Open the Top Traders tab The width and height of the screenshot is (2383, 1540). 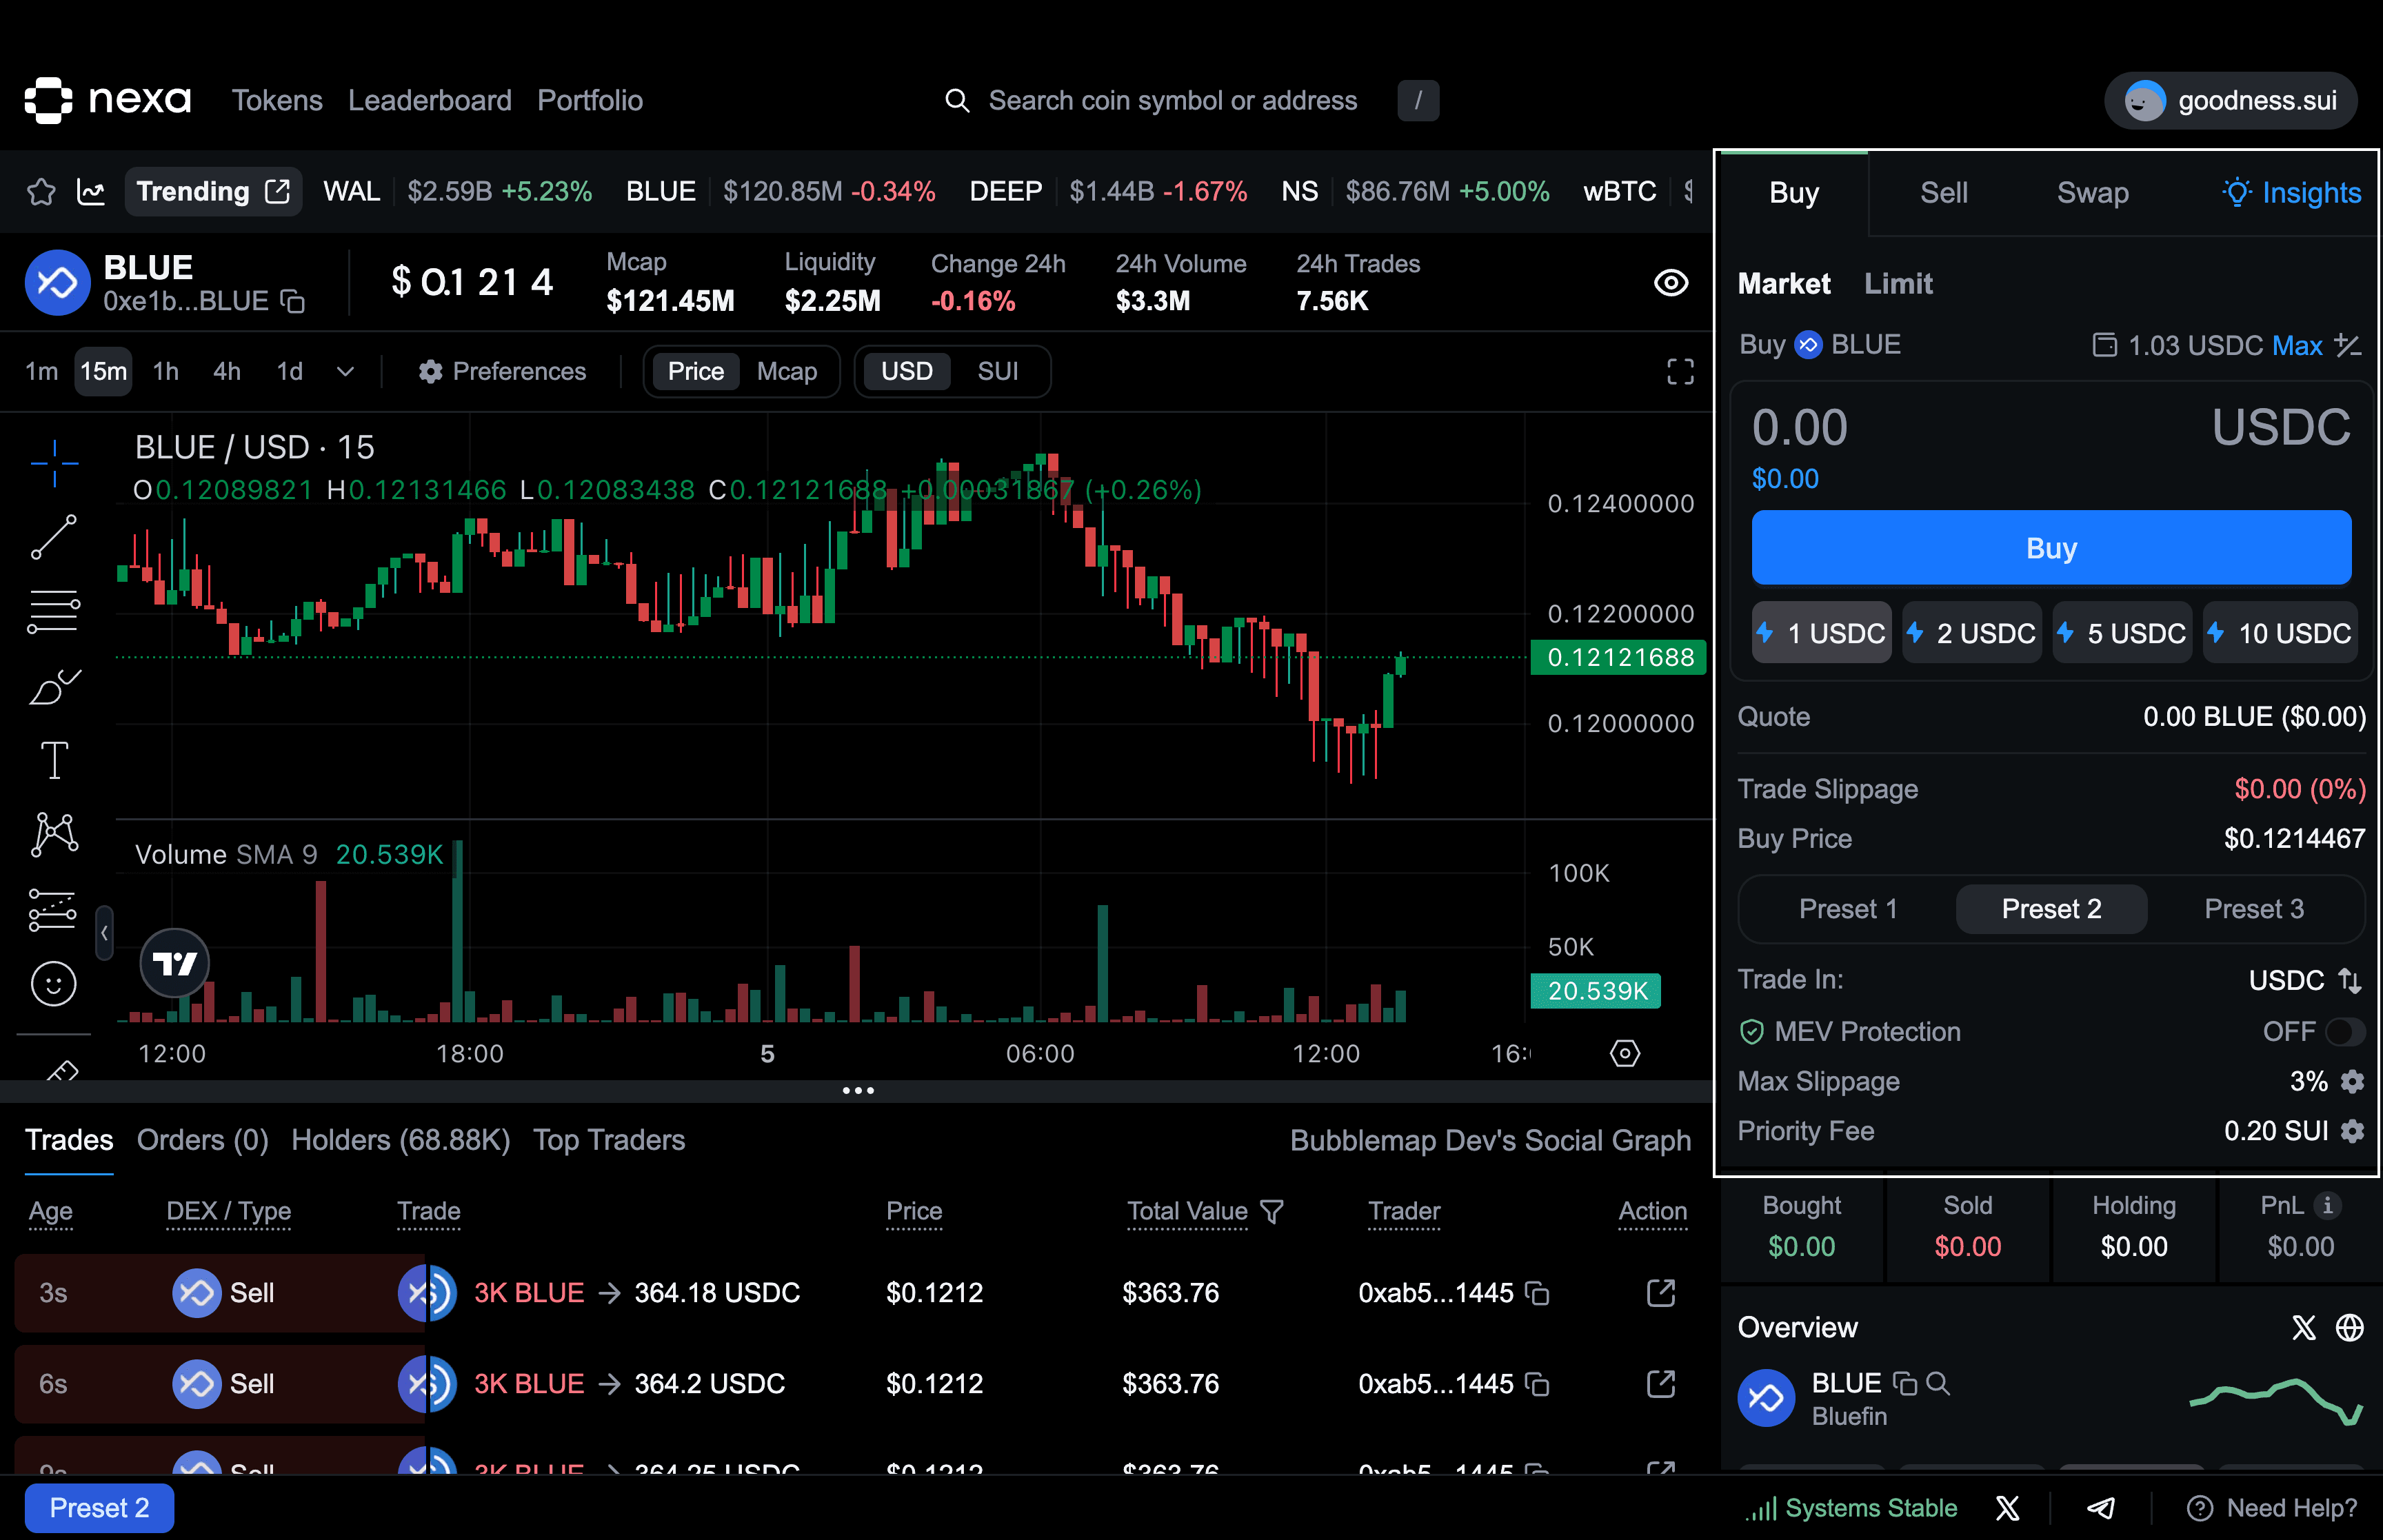609,1140
